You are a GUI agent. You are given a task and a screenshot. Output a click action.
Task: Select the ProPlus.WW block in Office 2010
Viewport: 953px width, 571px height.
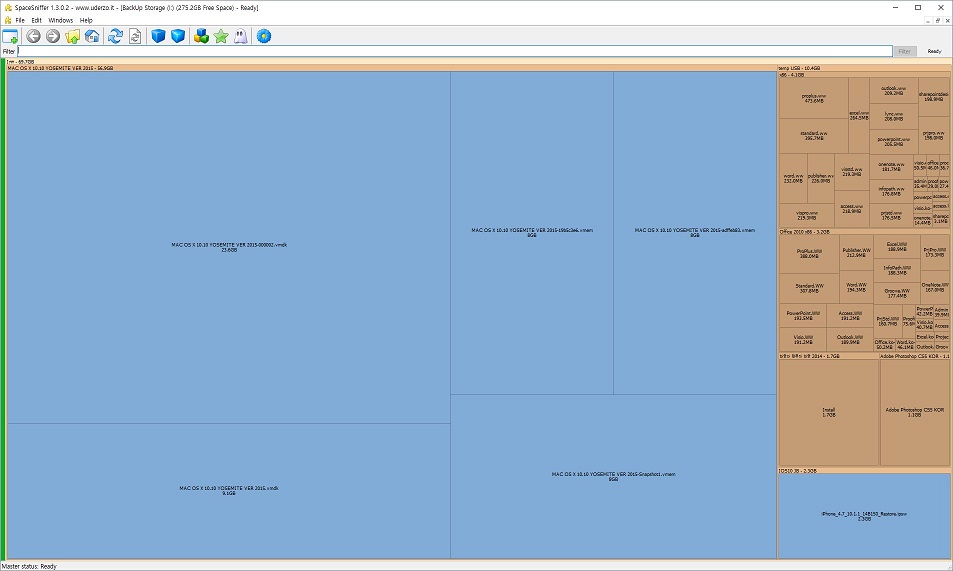point(809,254)
